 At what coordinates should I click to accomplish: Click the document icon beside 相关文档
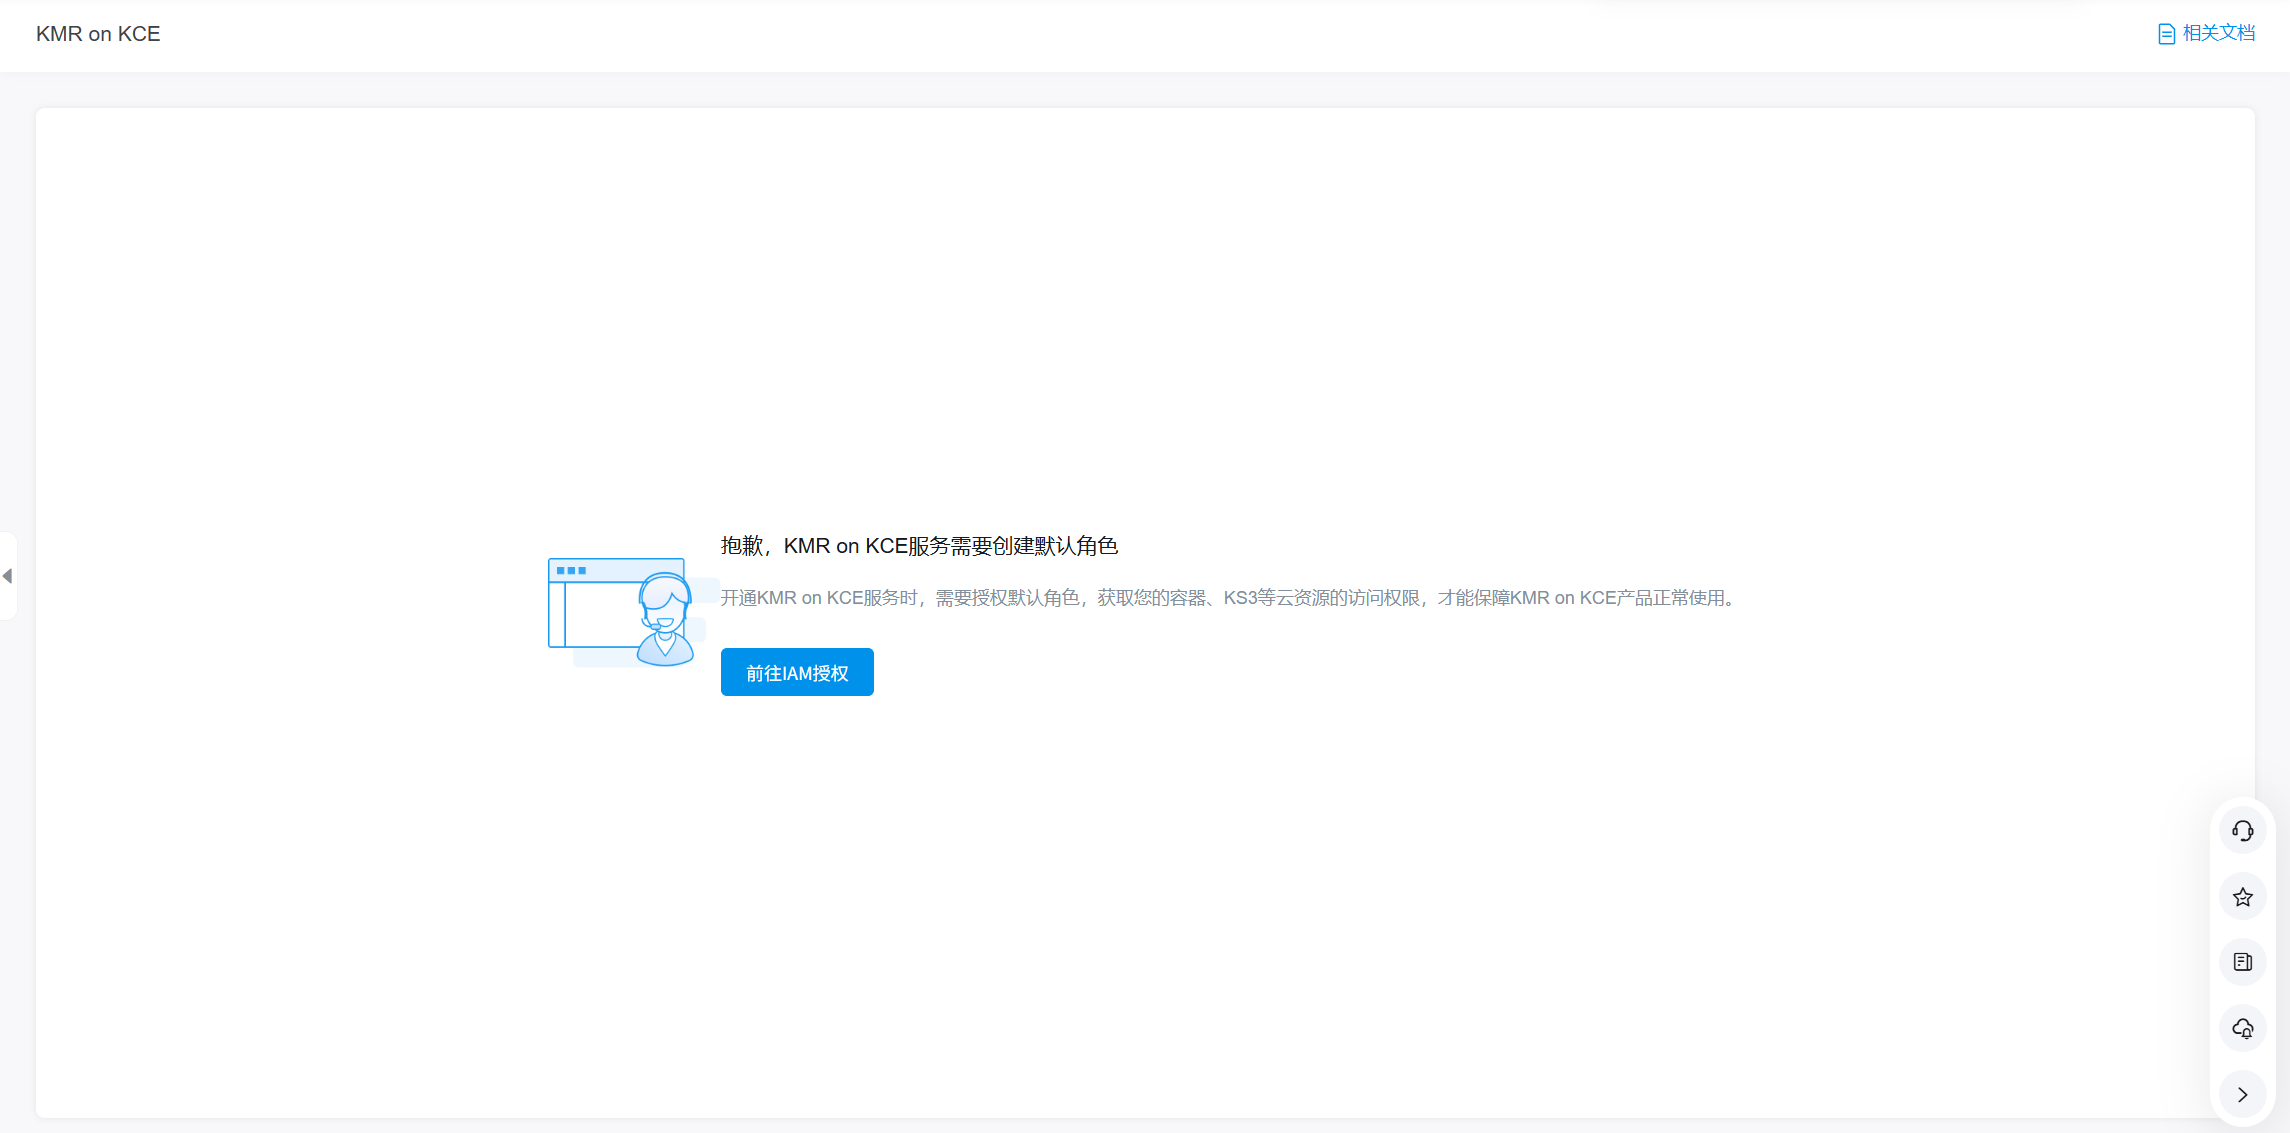point(2166,34)
